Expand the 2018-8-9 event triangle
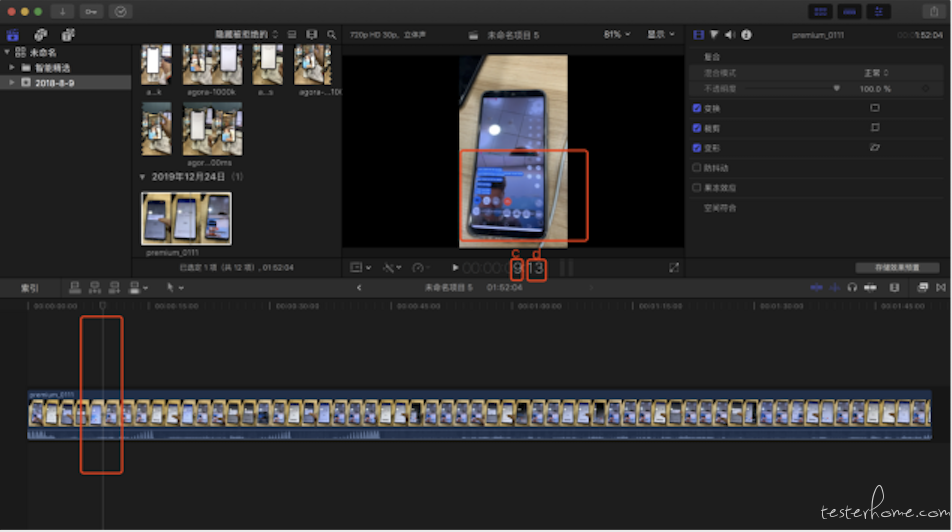Viewport: 952px width, 532px height. click(12, 83)
